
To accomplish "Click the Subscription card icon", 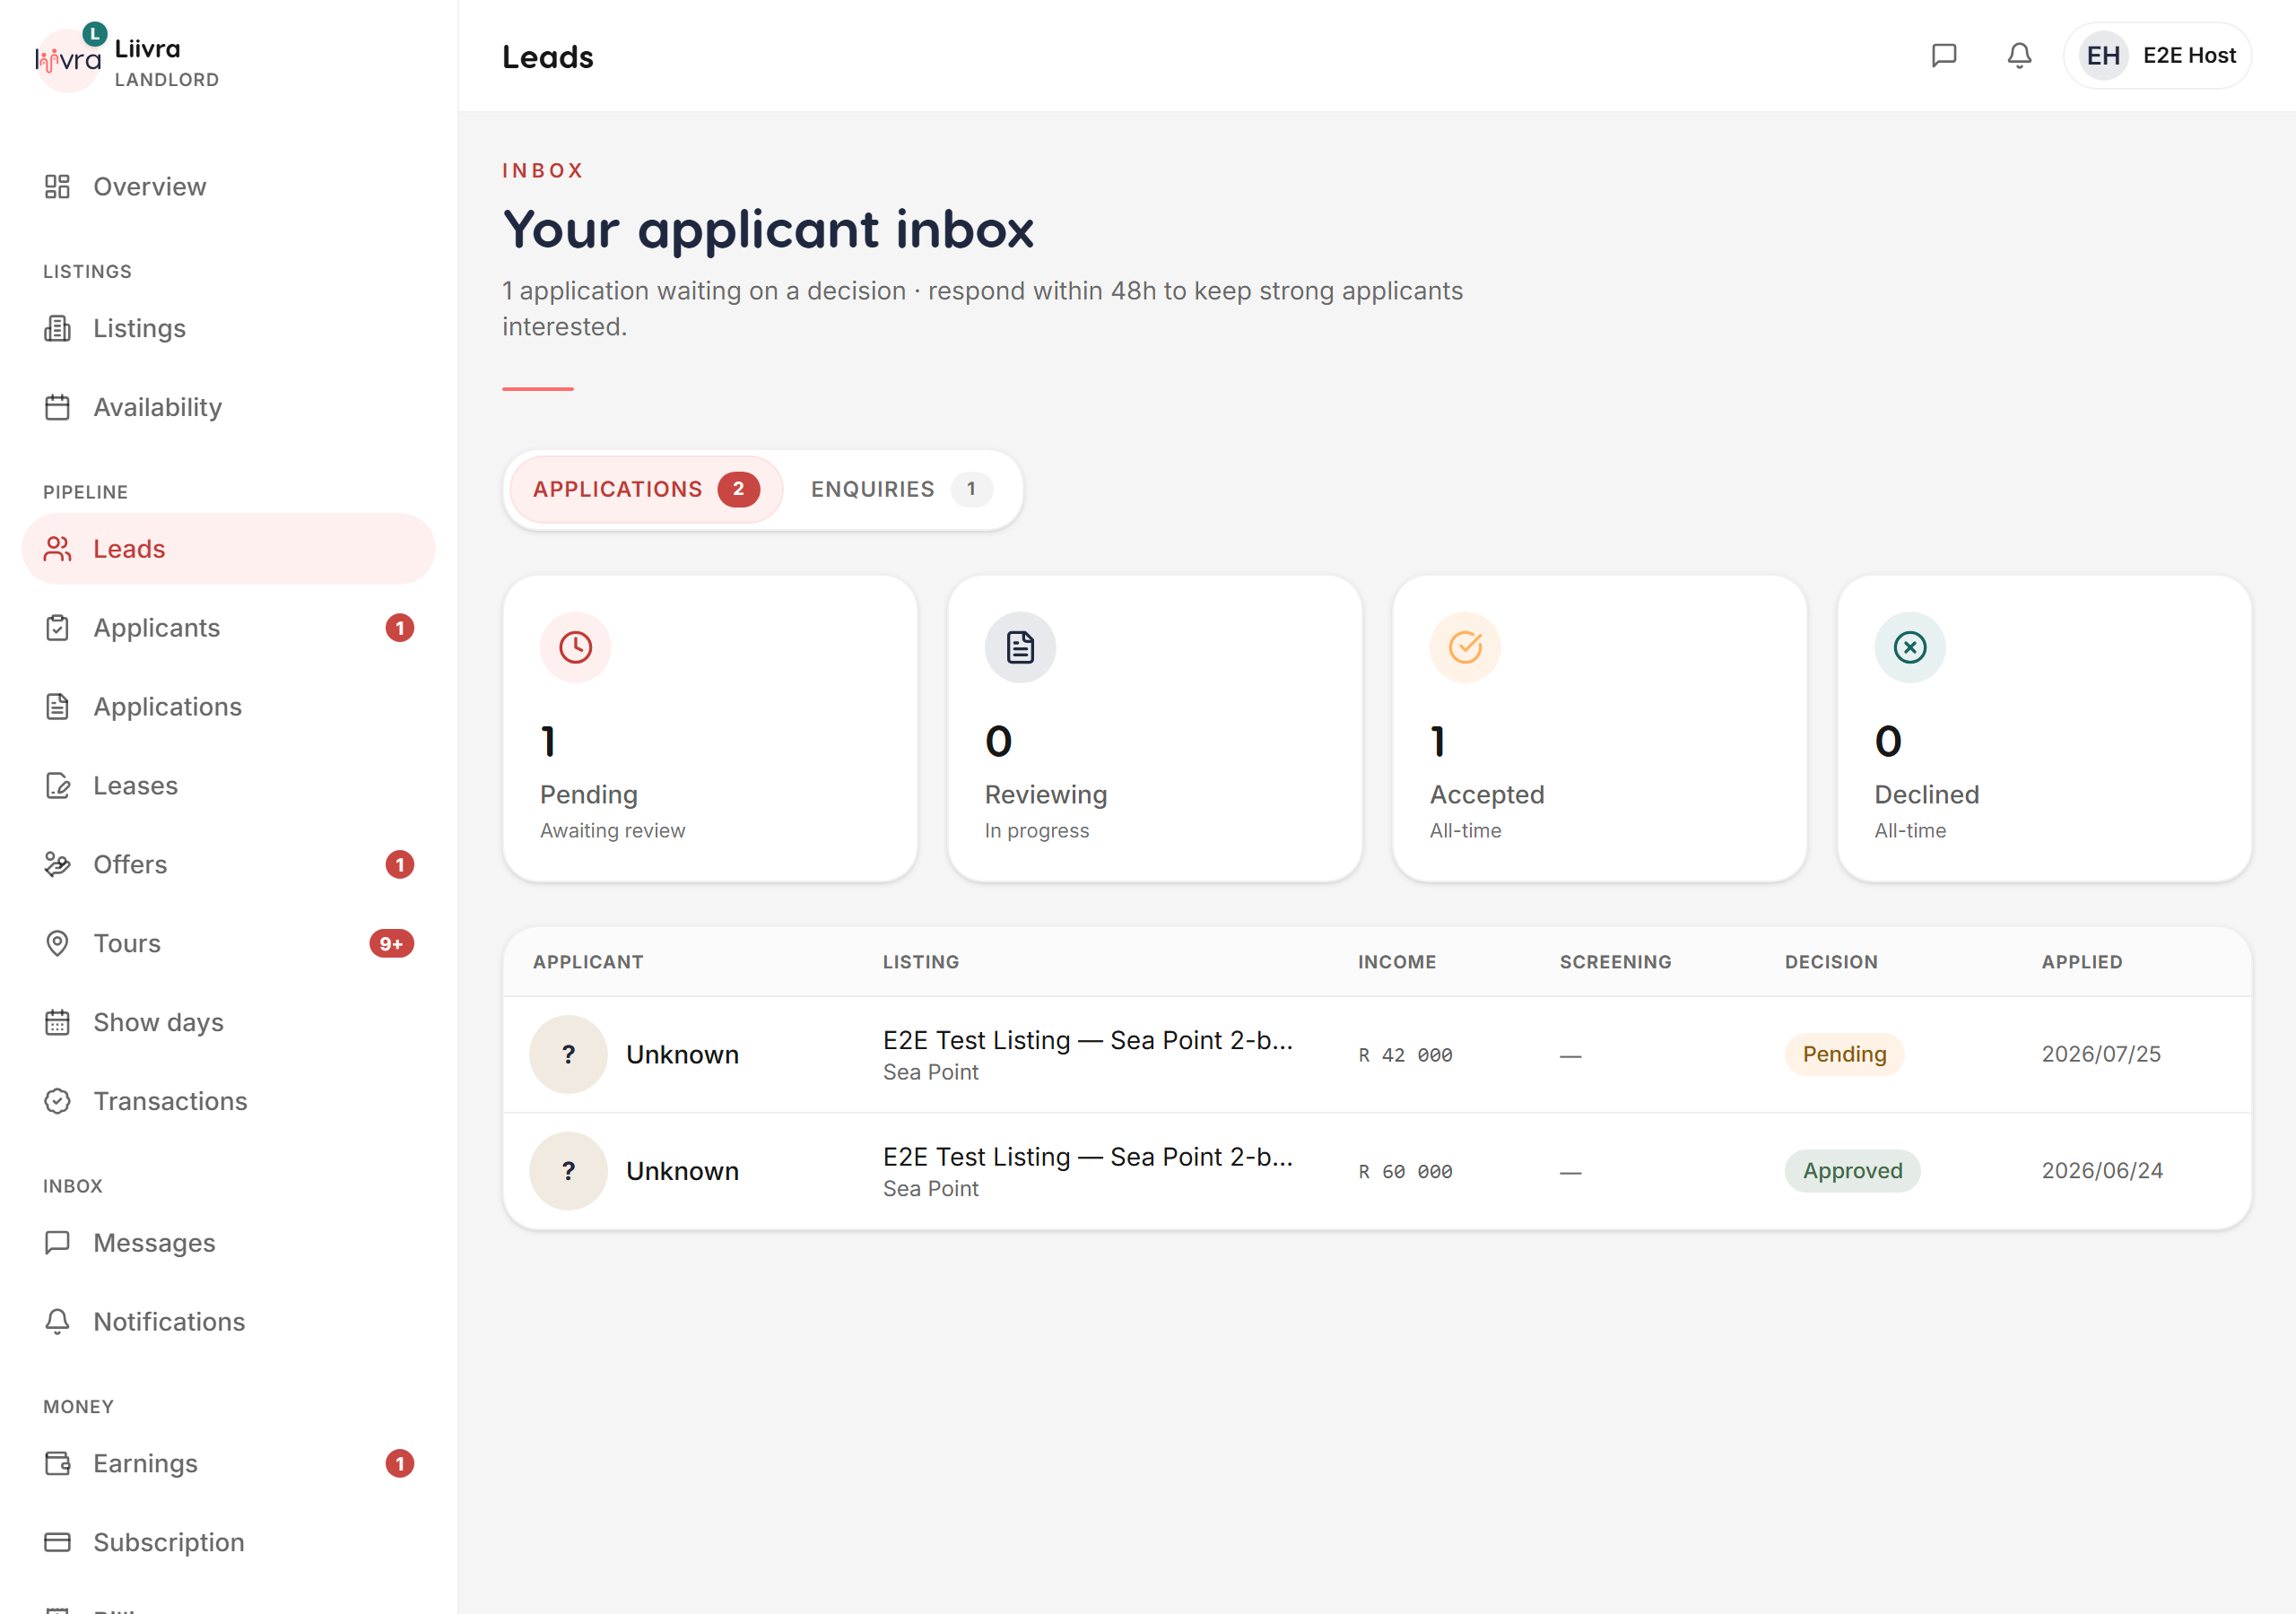I will pos(57,1542).
